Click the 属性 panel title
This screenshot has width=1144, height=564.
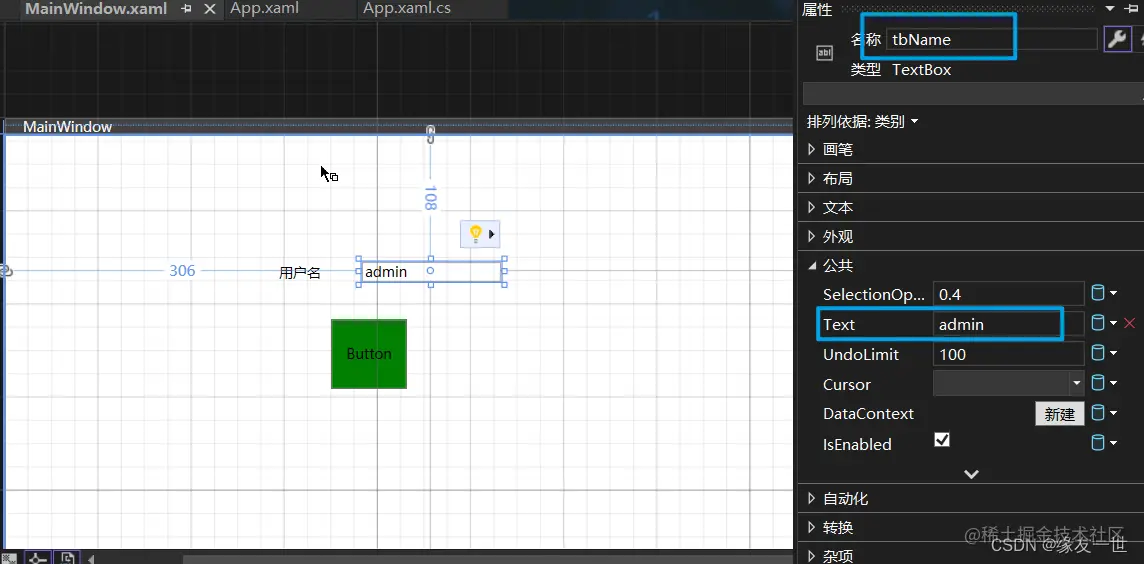(x=817, y=9)
